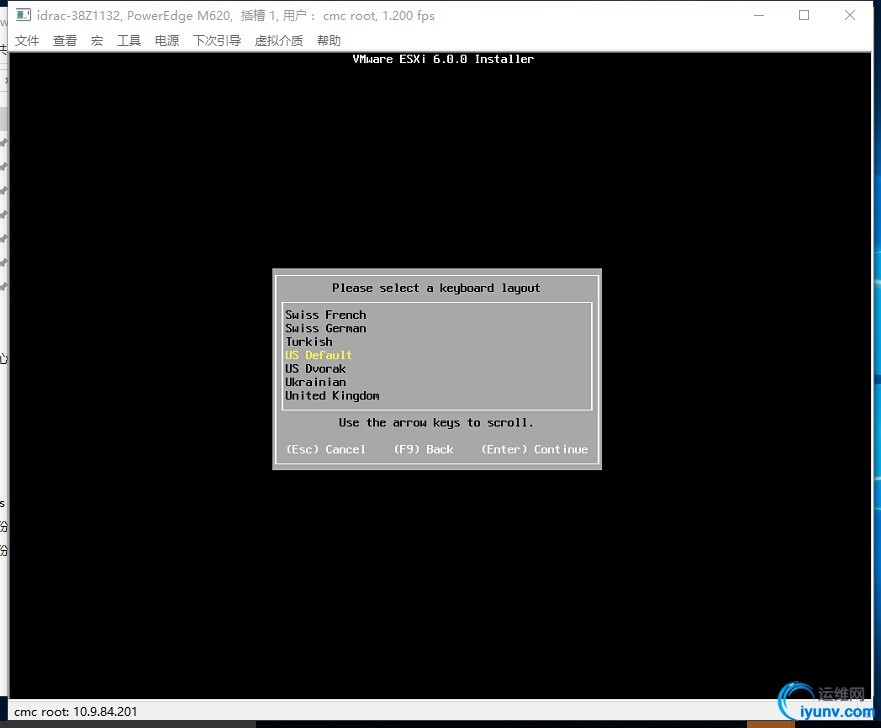This screenshot has height=728, width=881.
Task: Maximize the iDRAC console window
Action: click(x=804, y=15)
